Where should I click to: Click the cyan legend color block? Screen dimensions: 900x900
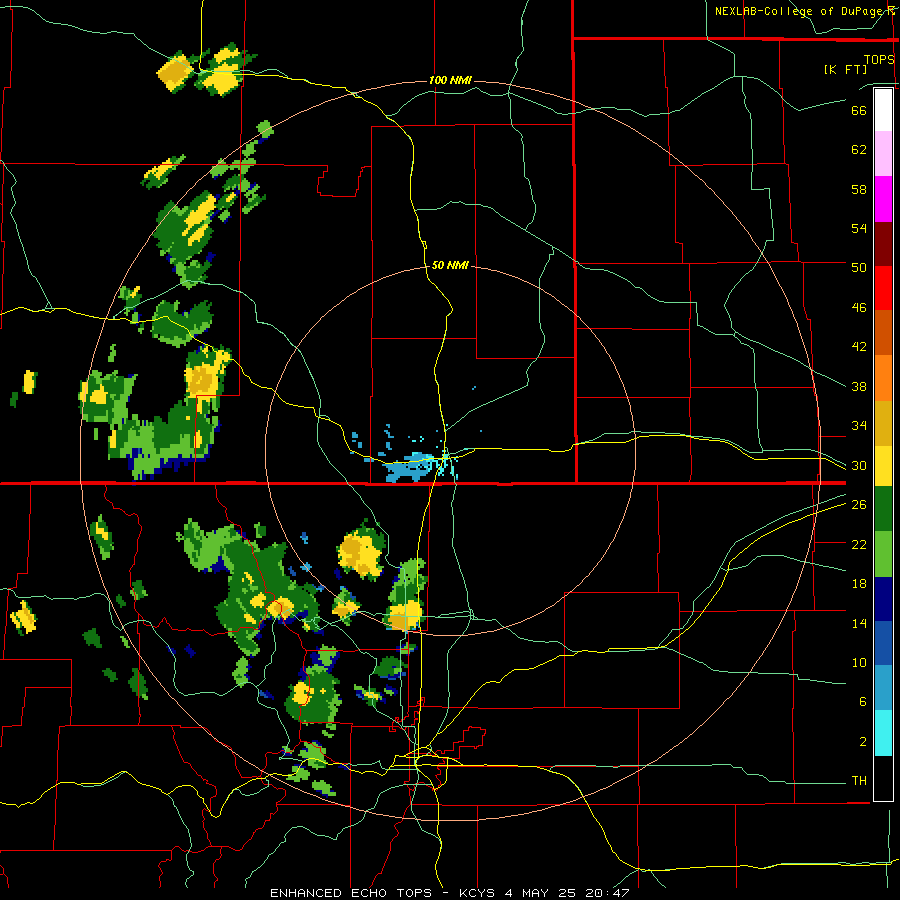click(883, 733)
